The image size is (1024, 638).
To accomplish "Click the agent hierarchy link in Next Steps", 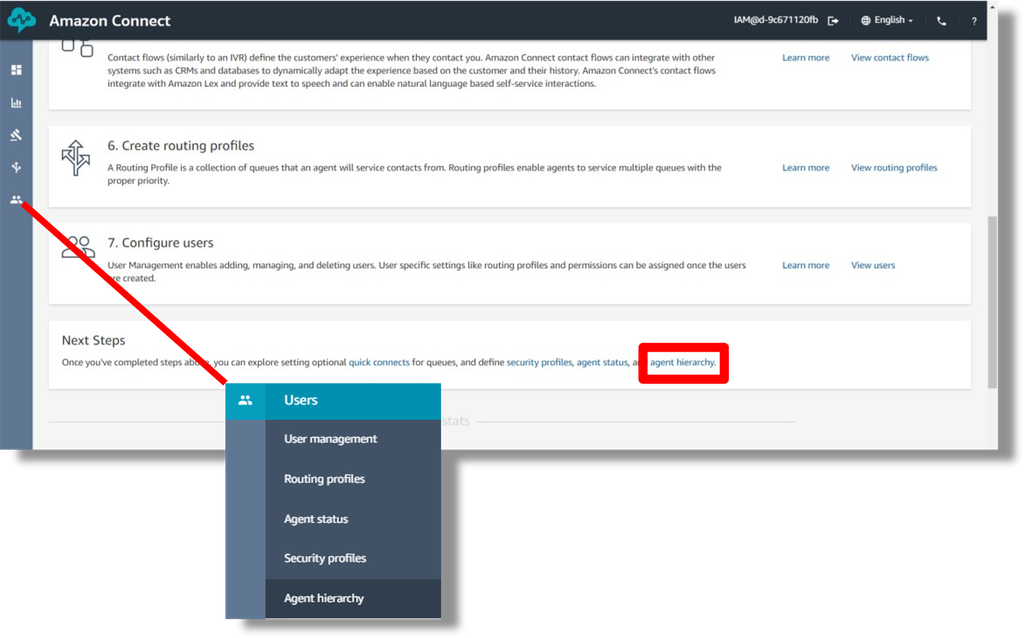I will [x=682, y=362].
